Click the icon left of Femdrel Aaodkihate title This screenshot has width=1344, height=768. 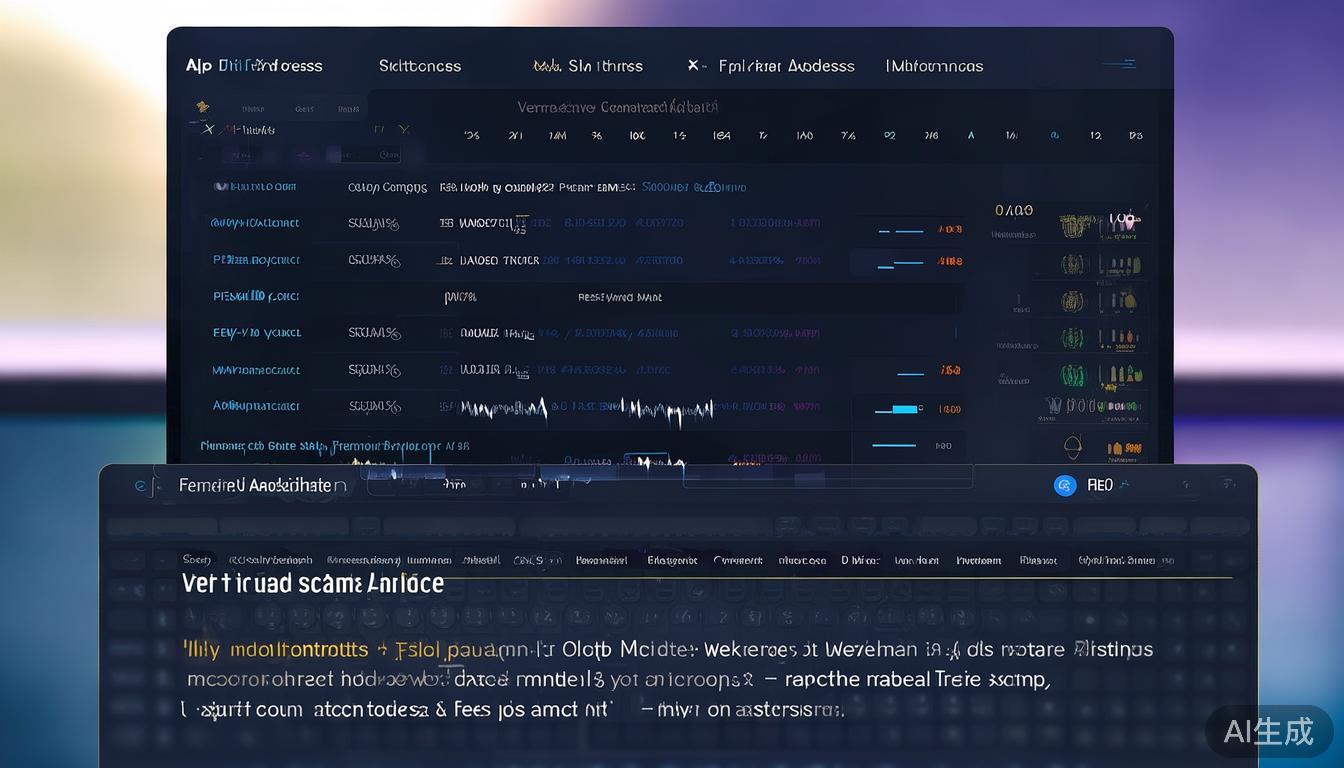tap(140, 485)
